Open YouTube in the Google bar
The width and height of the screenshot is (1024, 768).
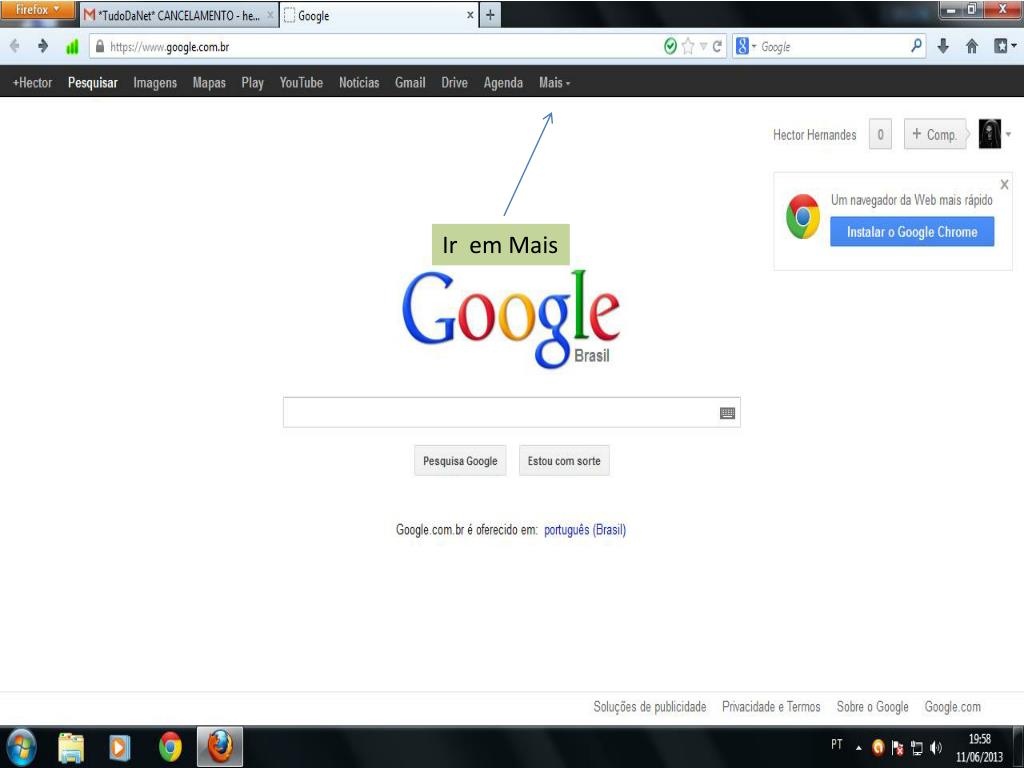[301, 83]
